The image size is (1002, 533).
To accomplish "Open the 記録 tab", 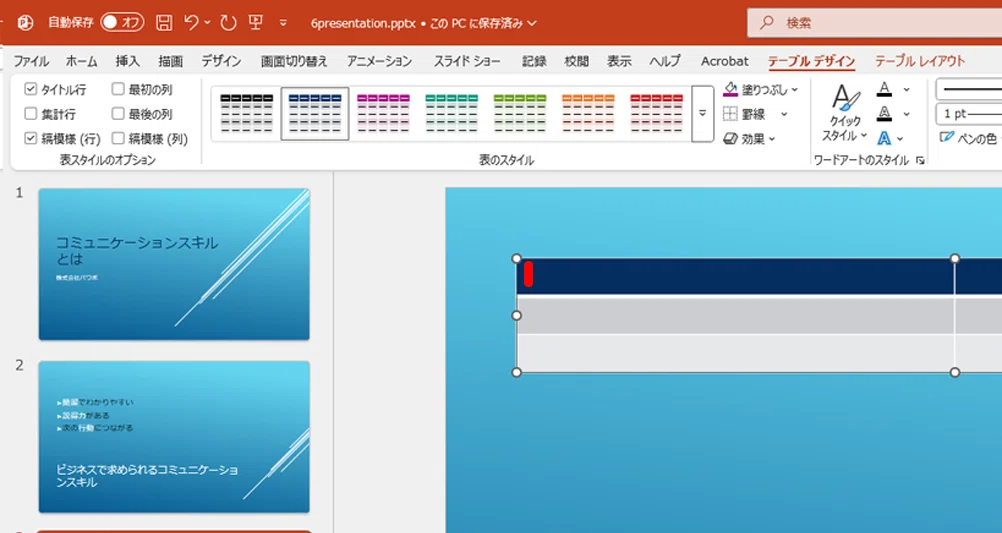I will [534, 61].
